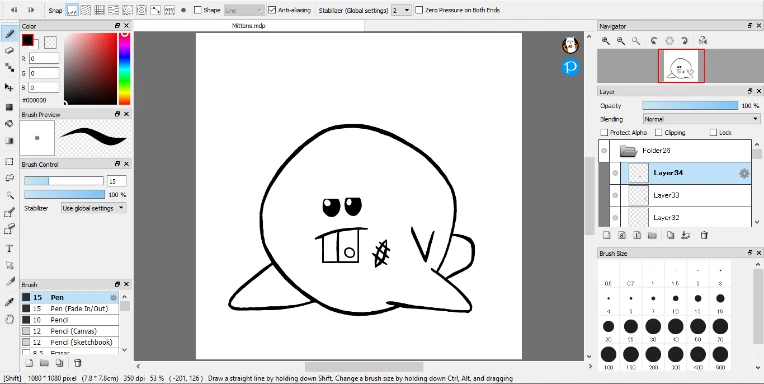This screenshot has width=764, height=384.
Task: Zoom in via Navigator magnifier plus
Action: pyautogui.click(x=606, y=41)
